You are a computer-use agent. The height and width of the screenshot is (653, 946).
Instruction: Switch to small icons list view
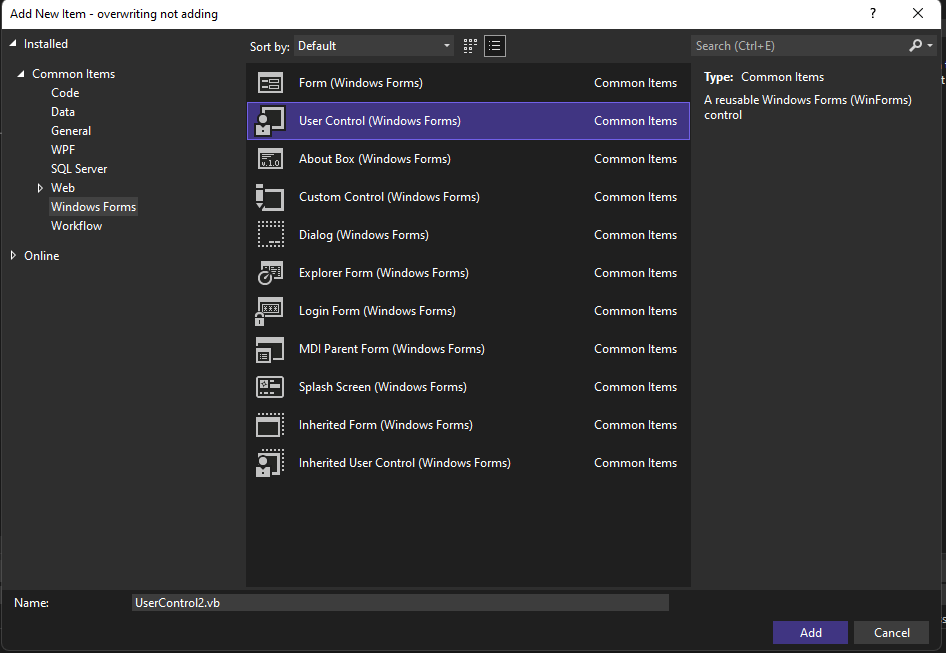pyautogui.click(x=493, y=45)
